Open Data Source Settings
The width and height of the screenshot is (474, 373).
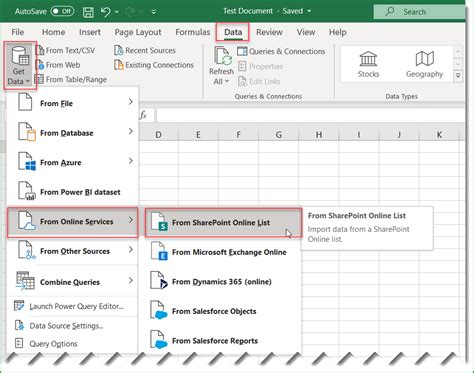tap(72, 325)
